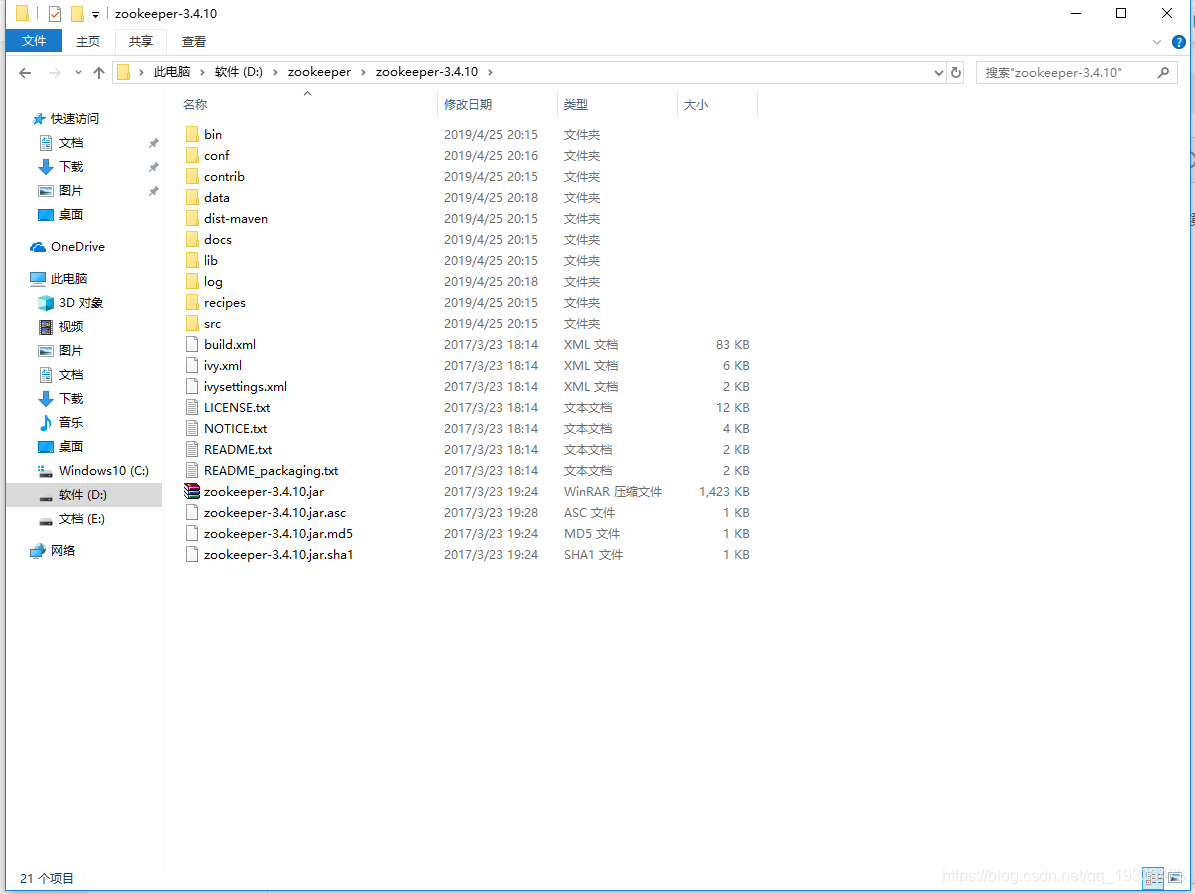Open the Help question mark icon
Screen dimensions: 1195x894
(x=1178, y=42)
